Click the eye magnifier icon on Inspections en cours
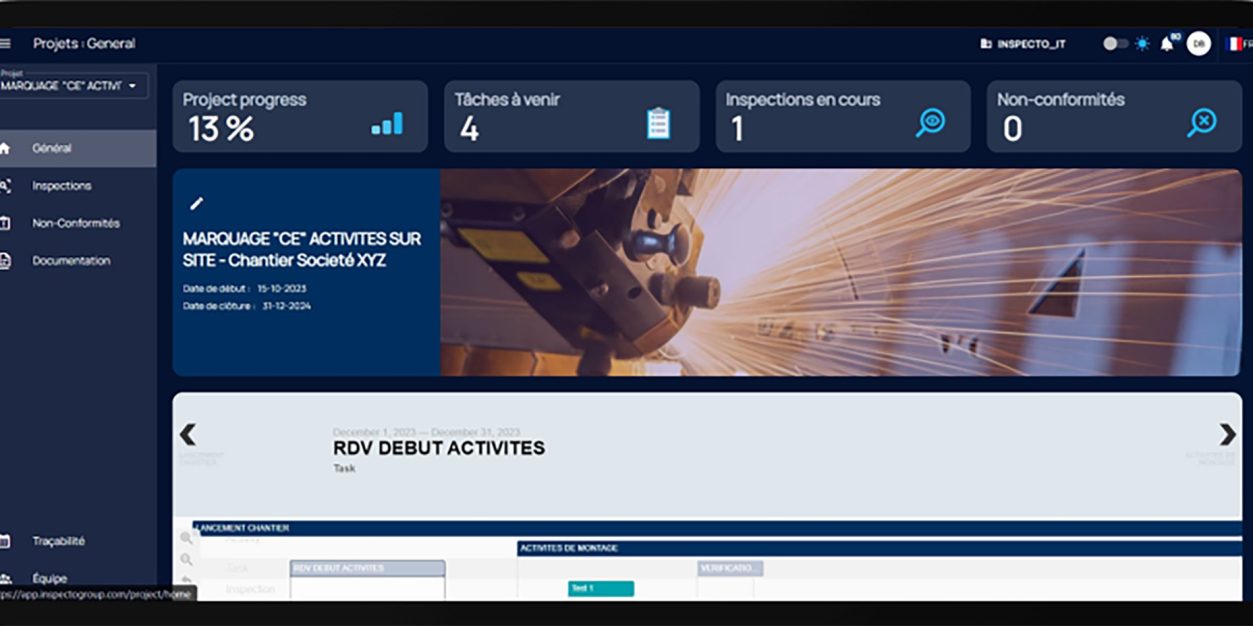This screenshot has width=1253, height=626. coord(930,123)
